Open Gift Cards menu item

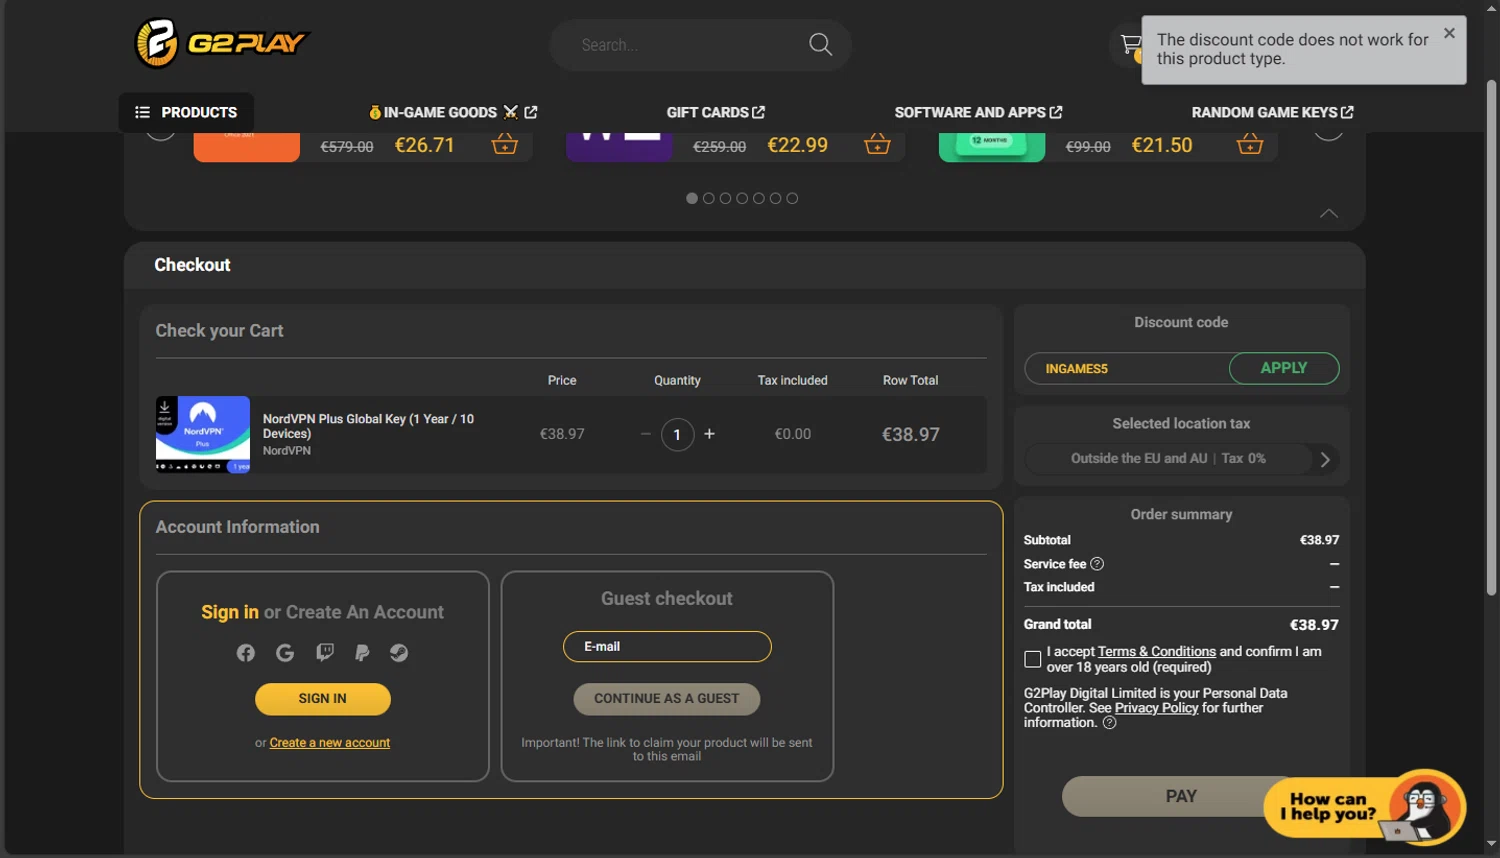pyautogui.click(x=716, y=112)
